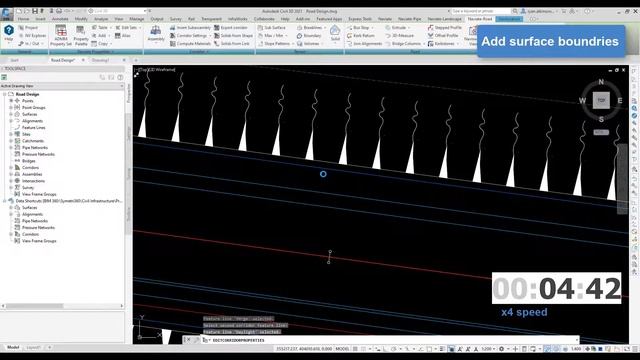Viewport: 640px width, 360px height.
Task: Switch to the Drawing1 document tab
Action: click(100, 60)
